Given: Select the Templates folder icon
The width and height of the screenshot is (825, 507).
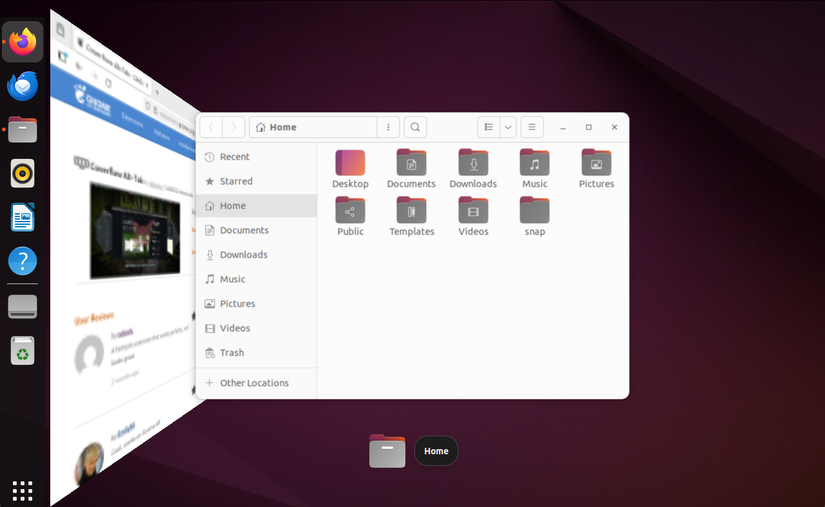Looking at the screenshot, I should tap(411, 210).
